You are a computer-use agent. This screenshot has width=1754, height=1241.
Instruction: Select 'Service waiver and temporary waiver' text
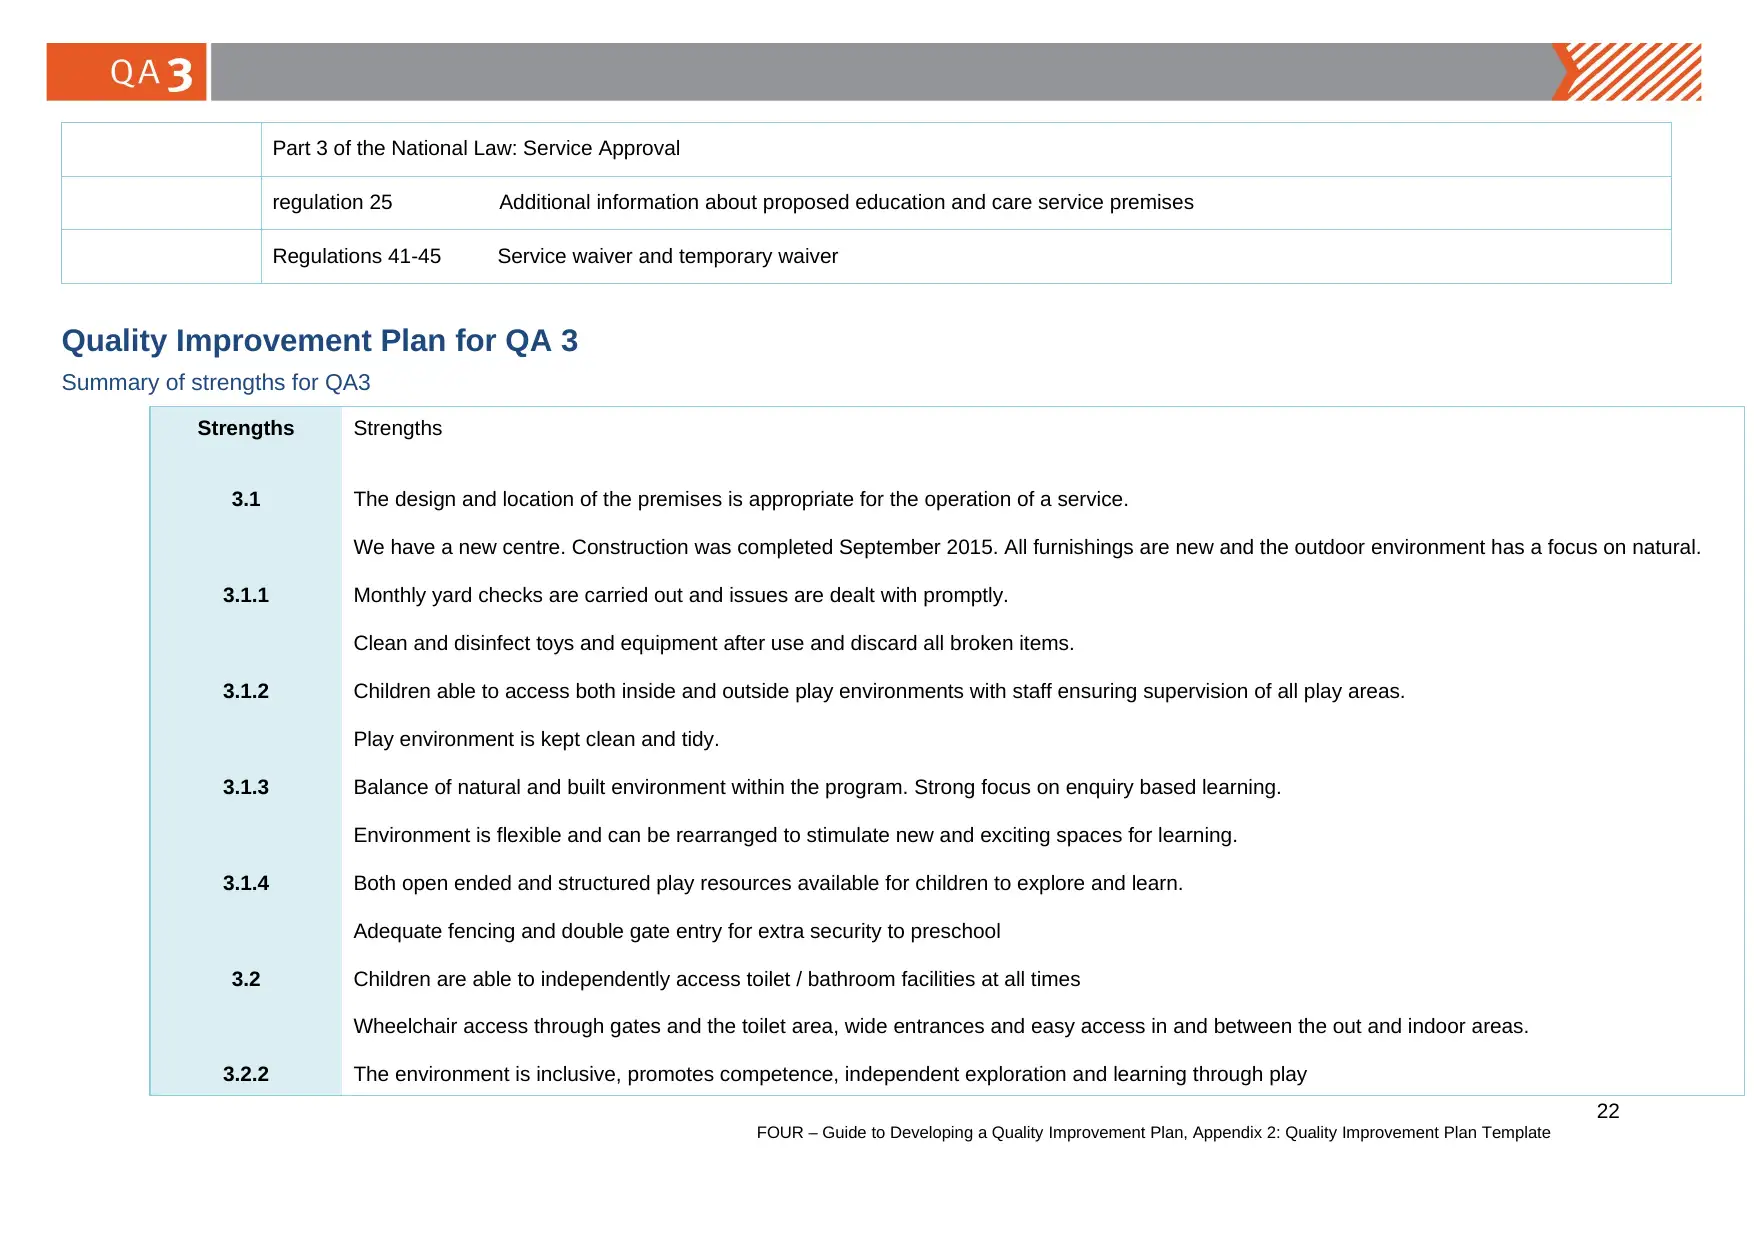(668, 257)
